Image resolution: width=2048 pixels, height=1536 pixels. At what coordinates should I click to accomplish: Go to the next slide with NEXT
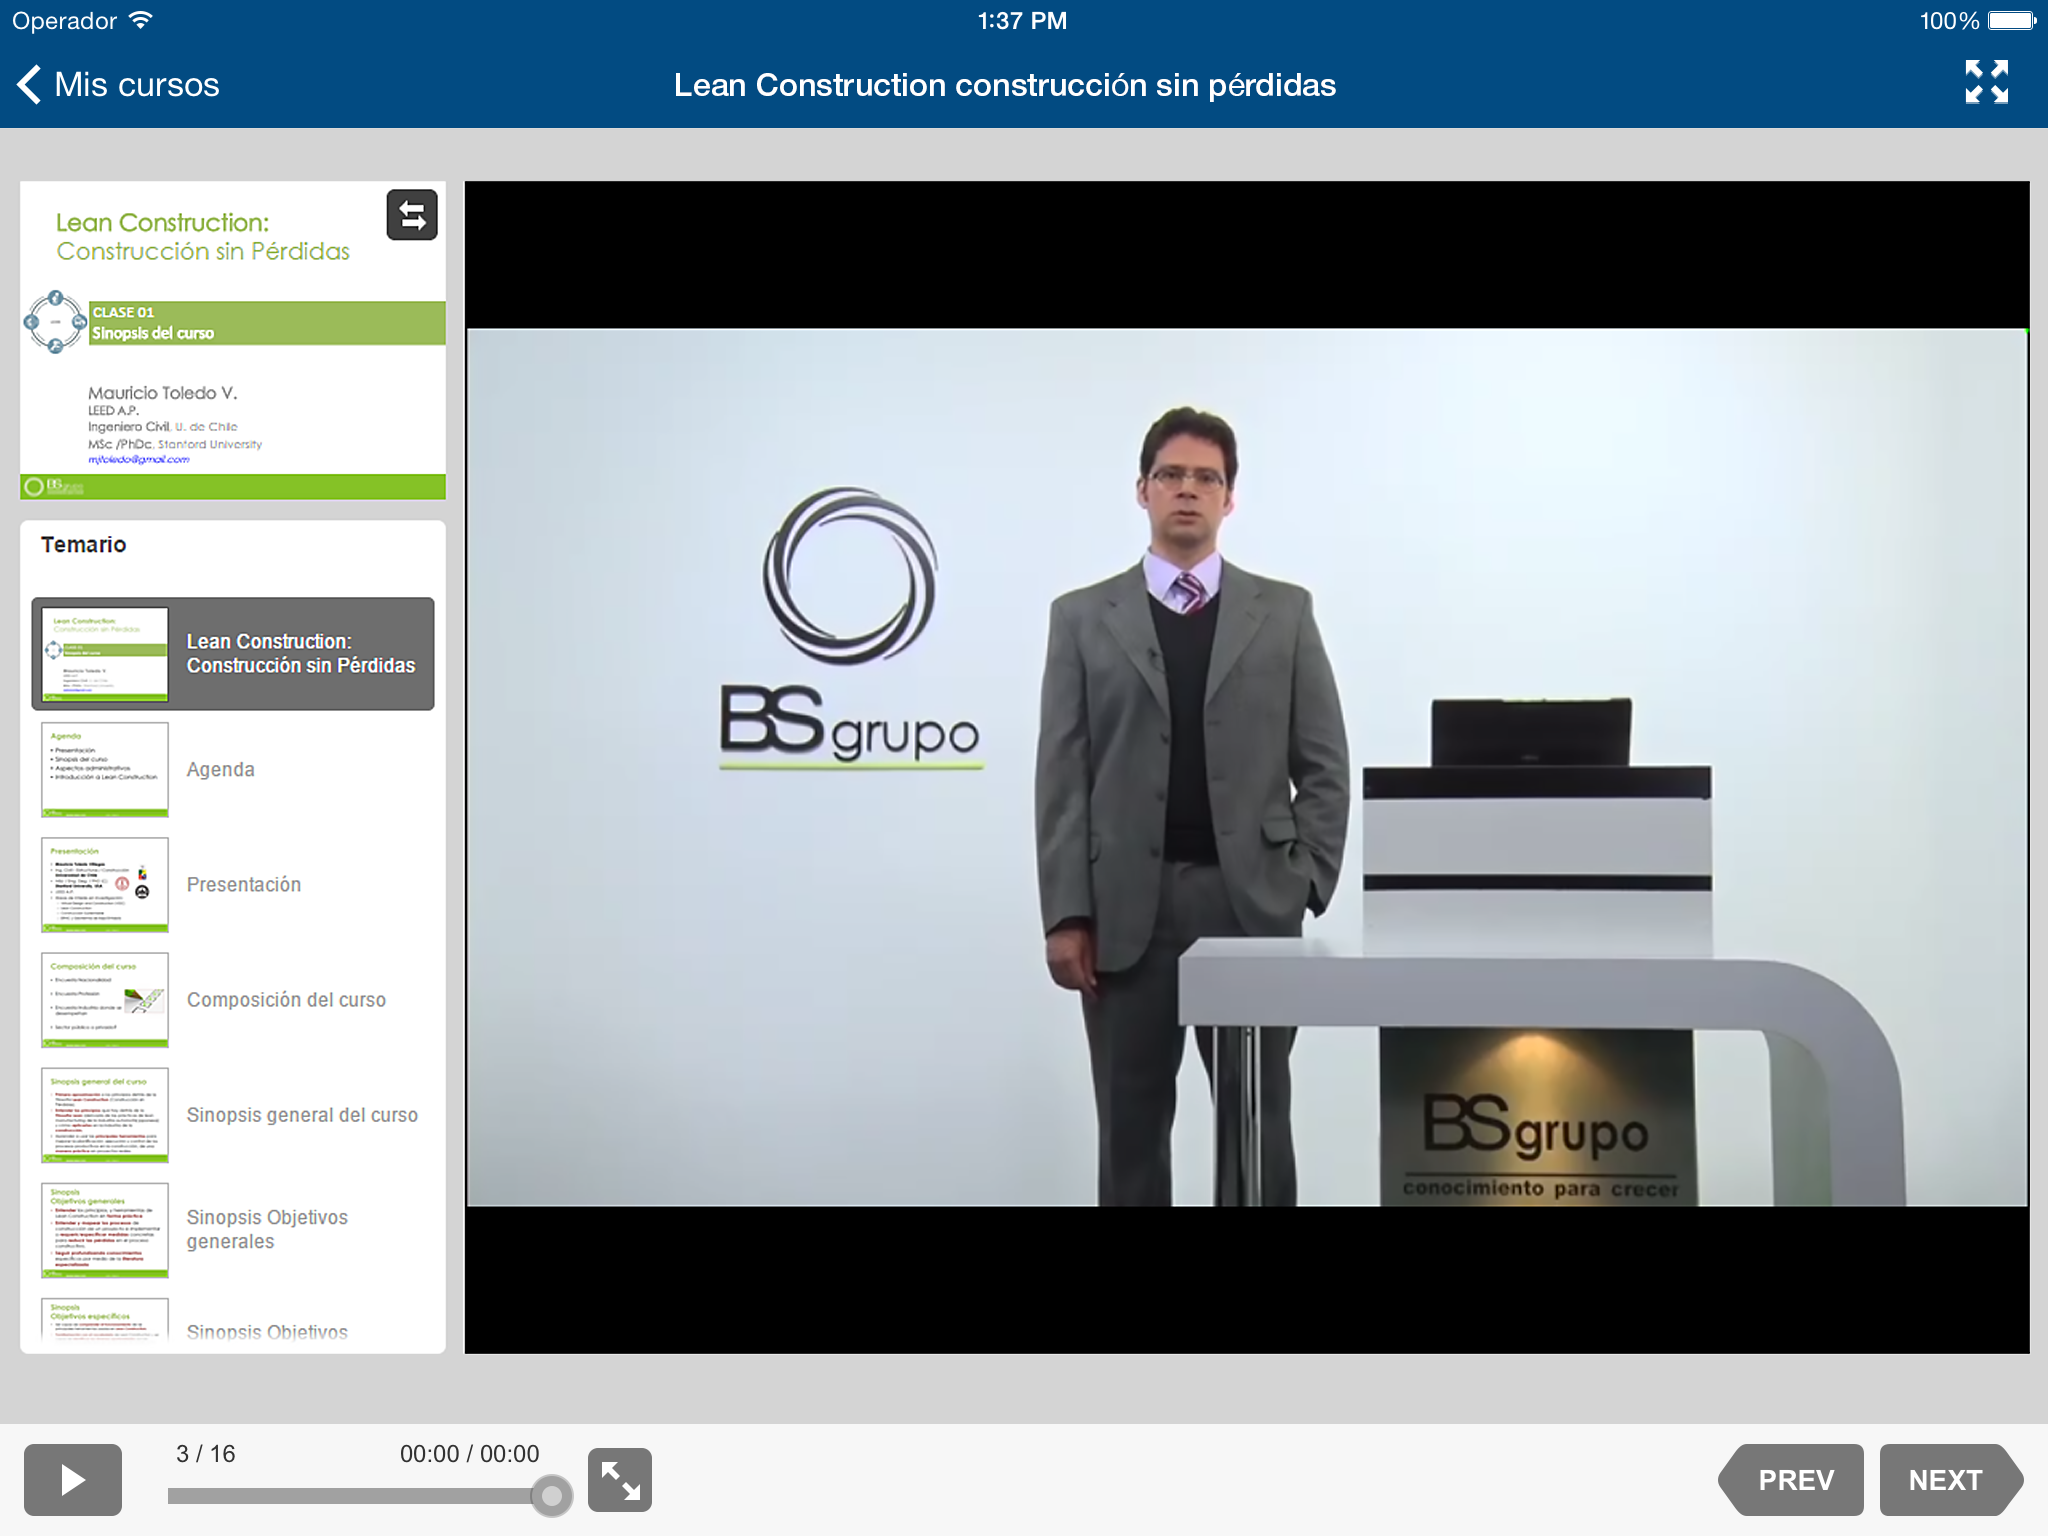click(1947, 1479)
